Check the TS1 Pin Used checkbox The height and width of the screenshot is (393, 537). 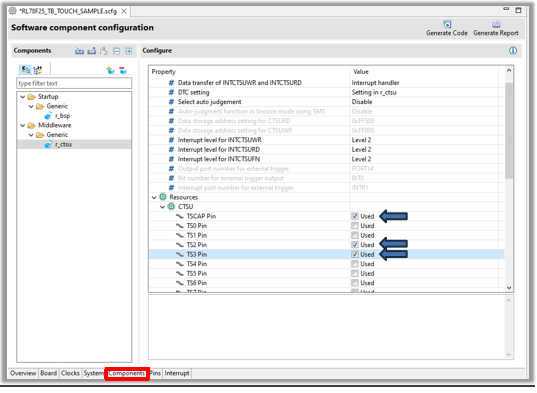(355, 236)
